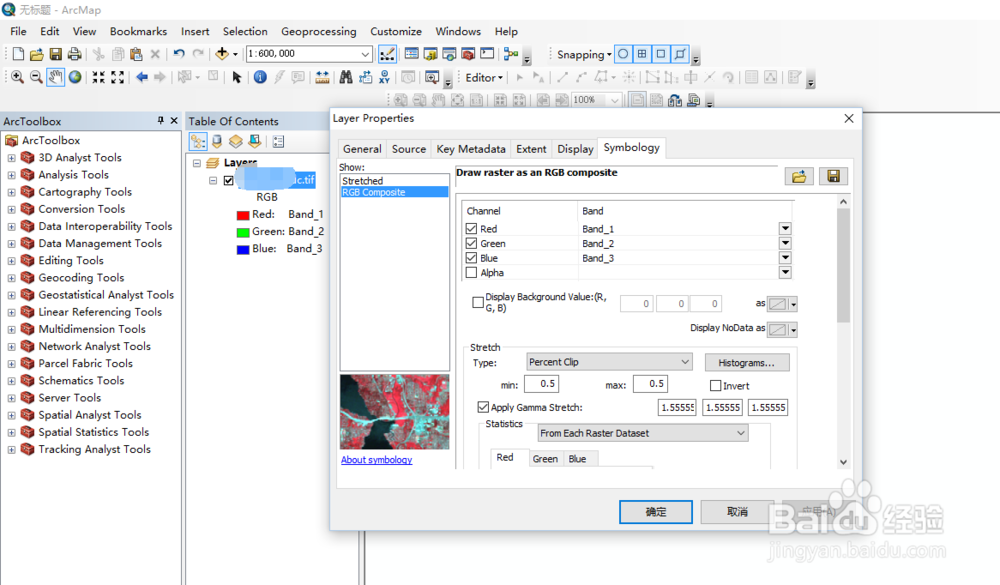The height and width of the screenshot is (585, 1000).
Task: Click the symbology save disk icon
Action: tap(834, 176)
